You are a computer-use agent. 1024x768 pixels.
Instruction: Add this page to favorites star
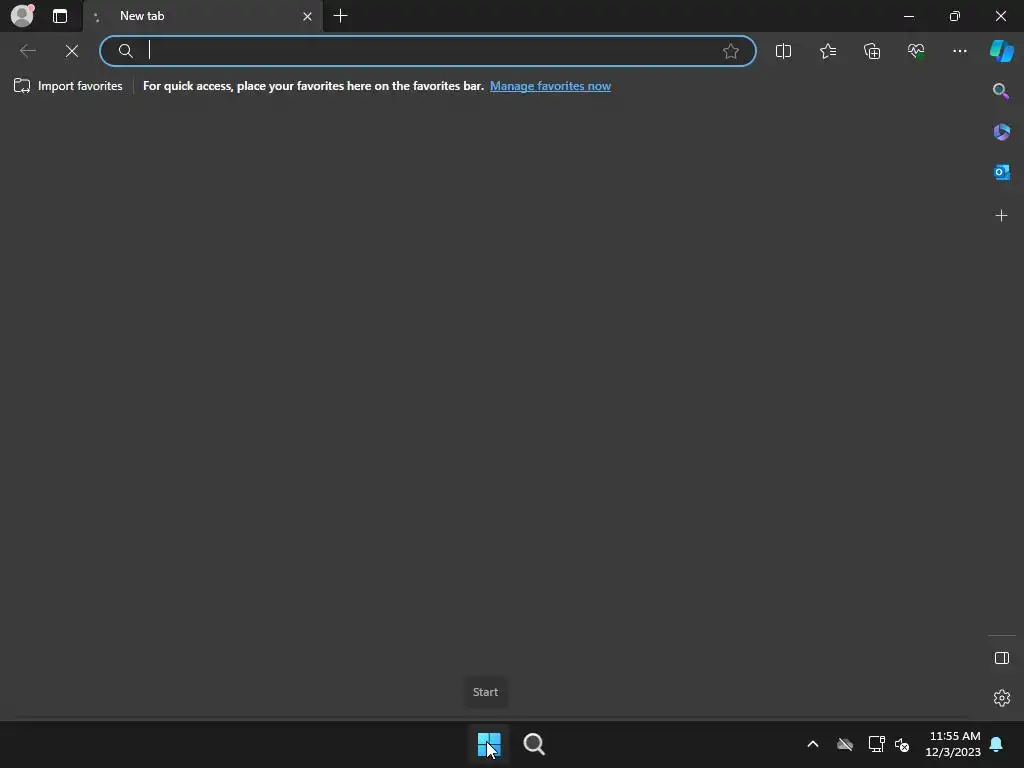731,51
